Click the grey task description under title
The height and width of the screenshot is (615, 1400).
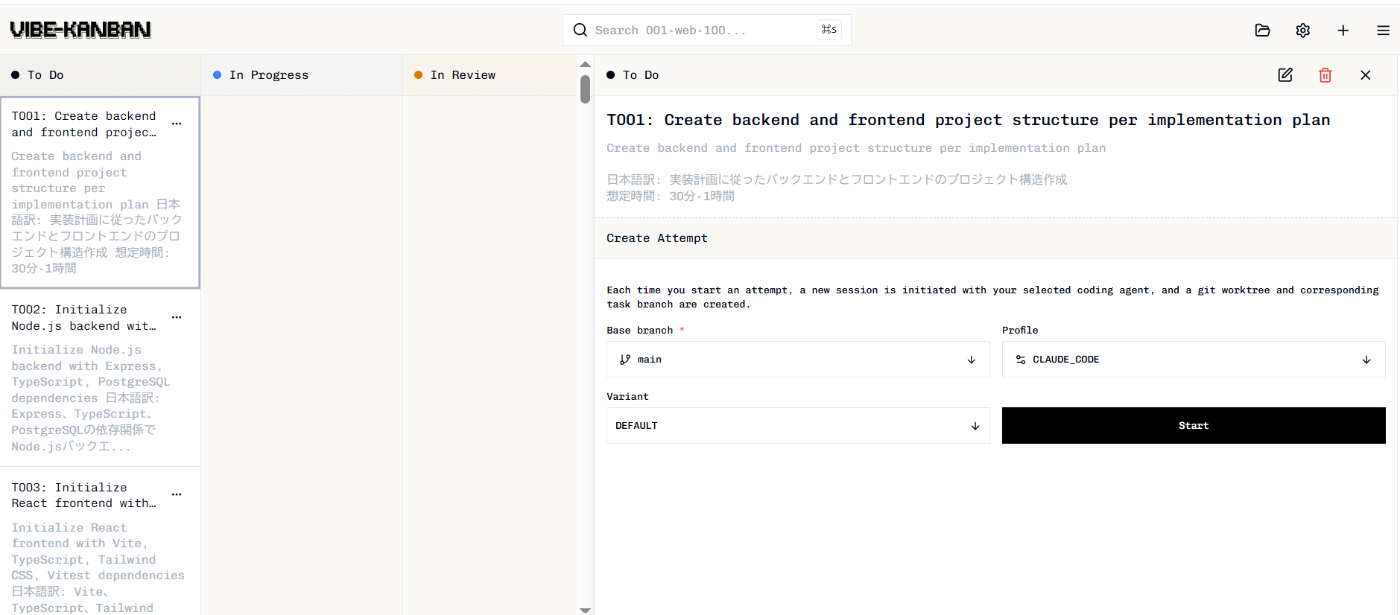(856, 148)
